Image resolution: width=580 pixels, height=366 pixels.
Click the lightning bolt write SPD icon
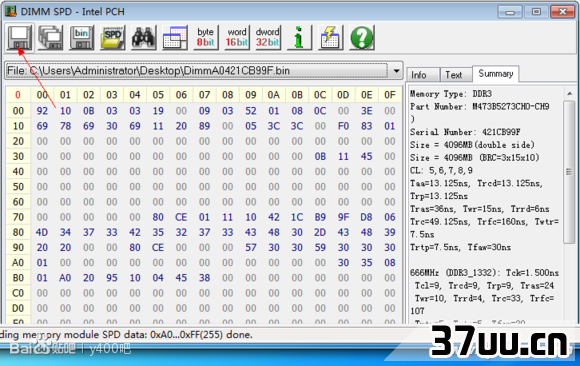tap(330, 38)
